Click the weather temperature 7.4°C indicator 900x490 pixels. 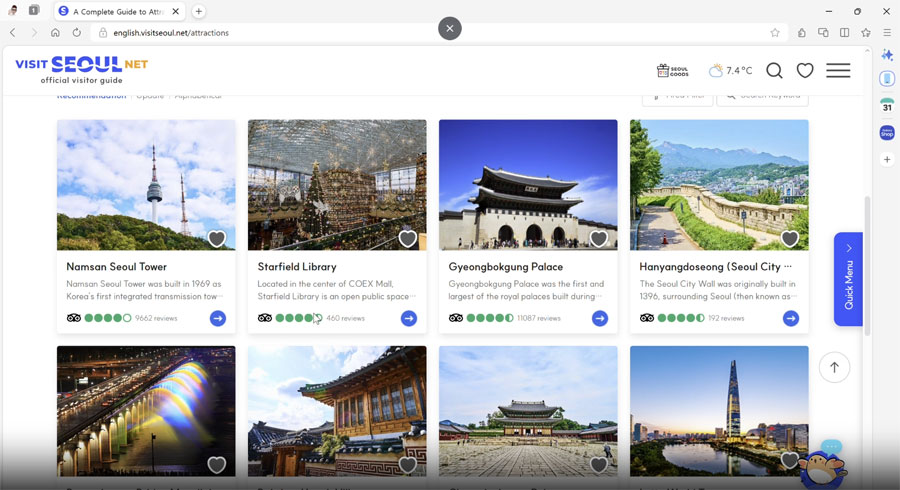coord(730,71)
